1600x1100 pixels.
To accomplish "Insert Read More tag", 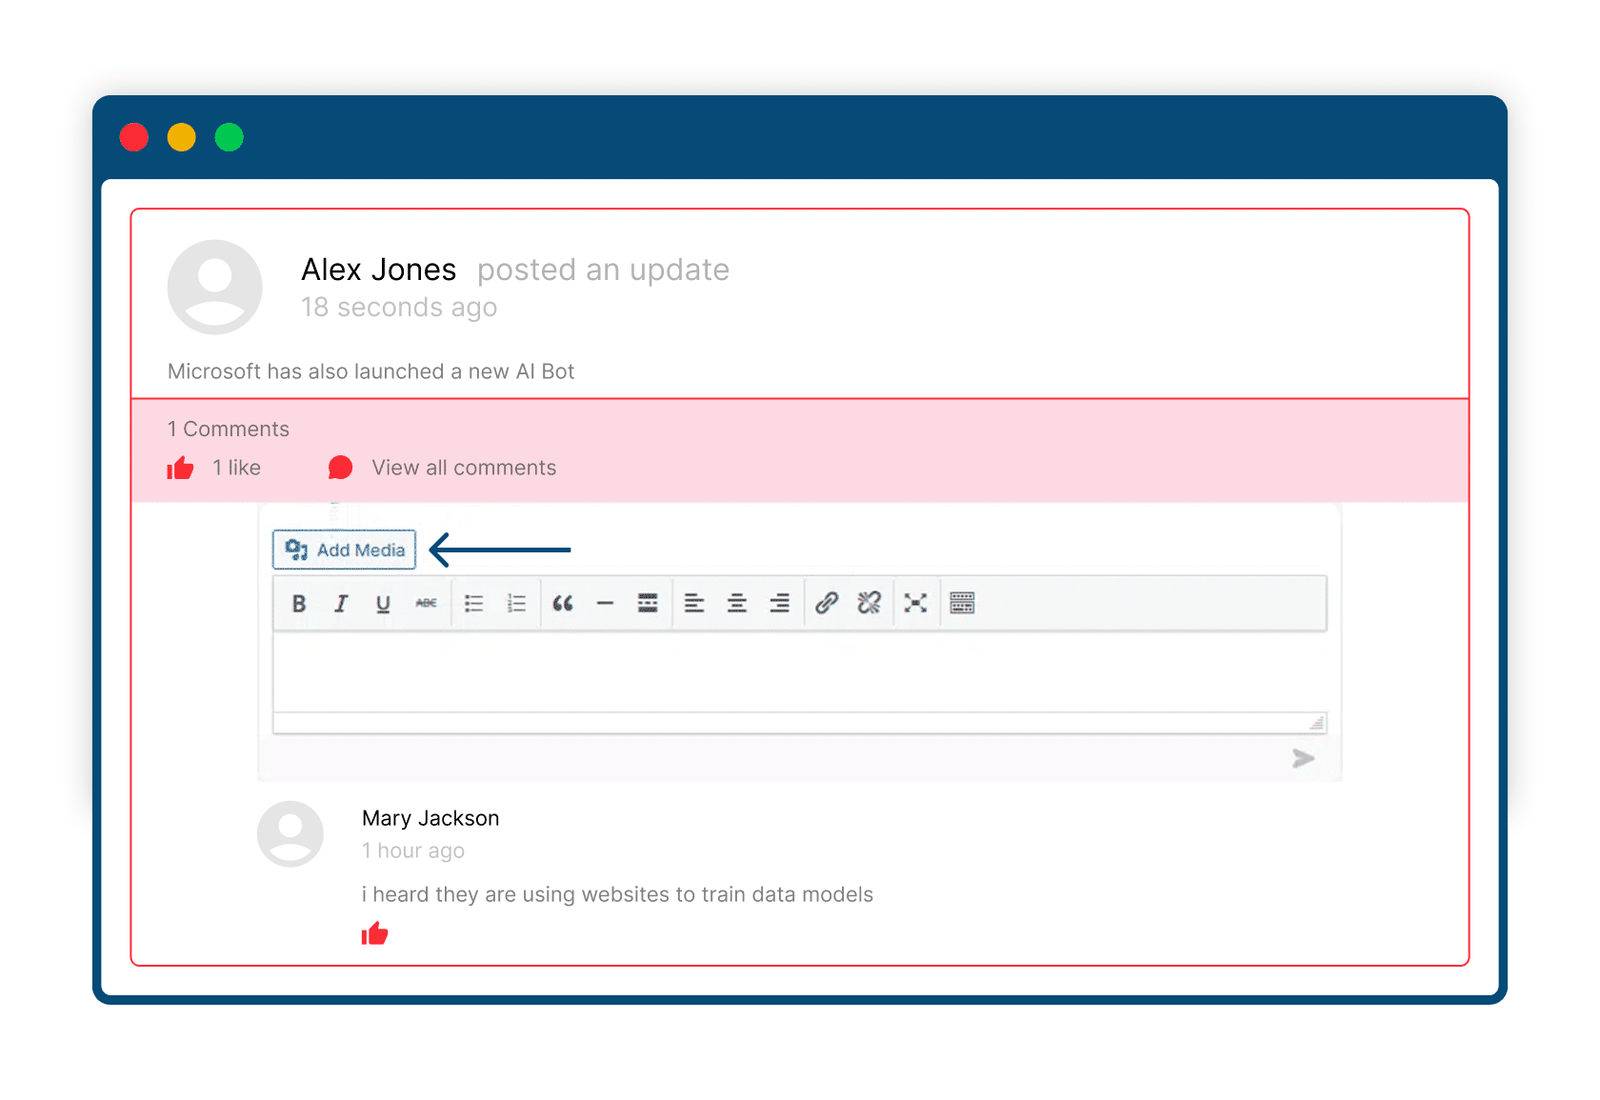I will (648, 603).
